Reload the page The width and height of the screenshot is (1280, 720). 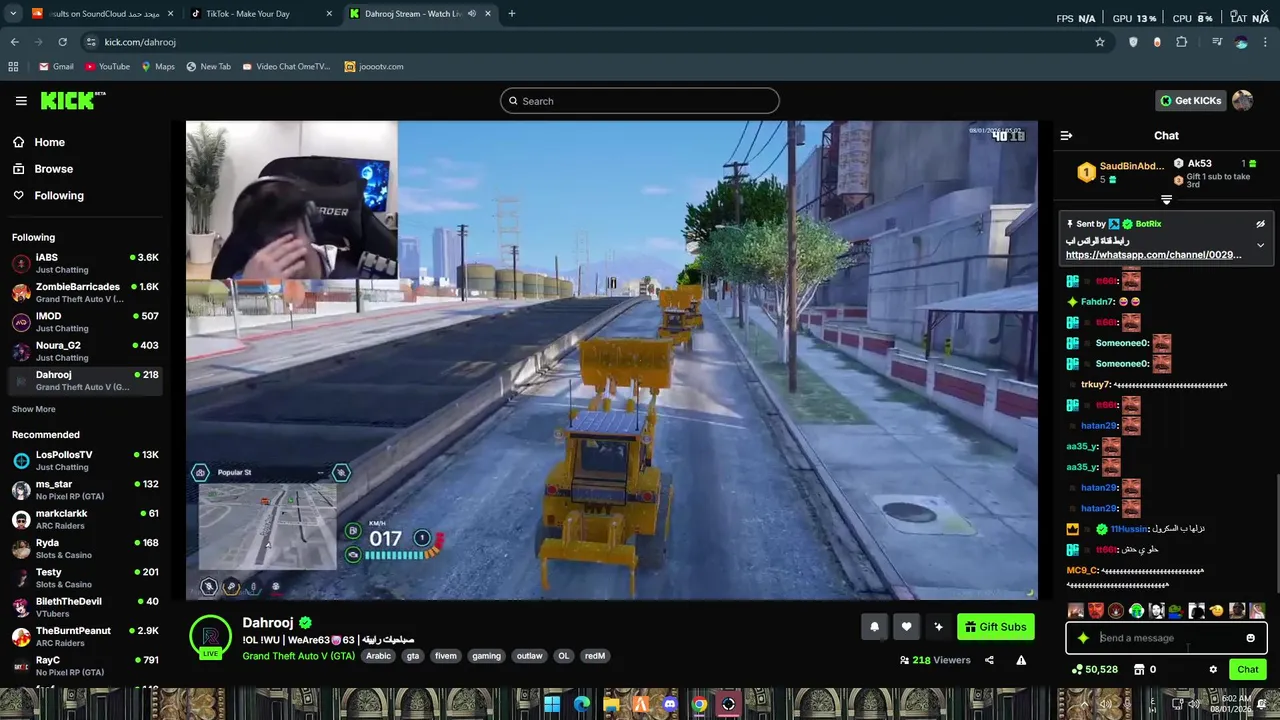[62, 42]
